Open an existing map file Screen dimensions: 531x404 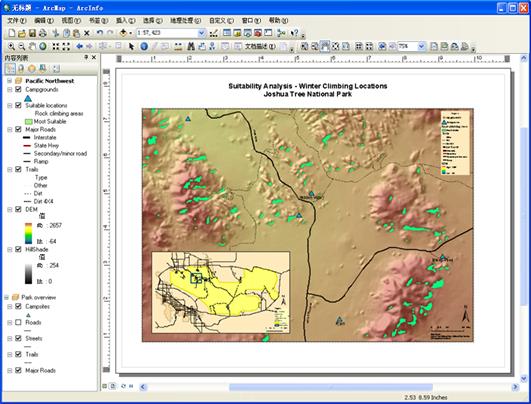click(x=22, y=33)
